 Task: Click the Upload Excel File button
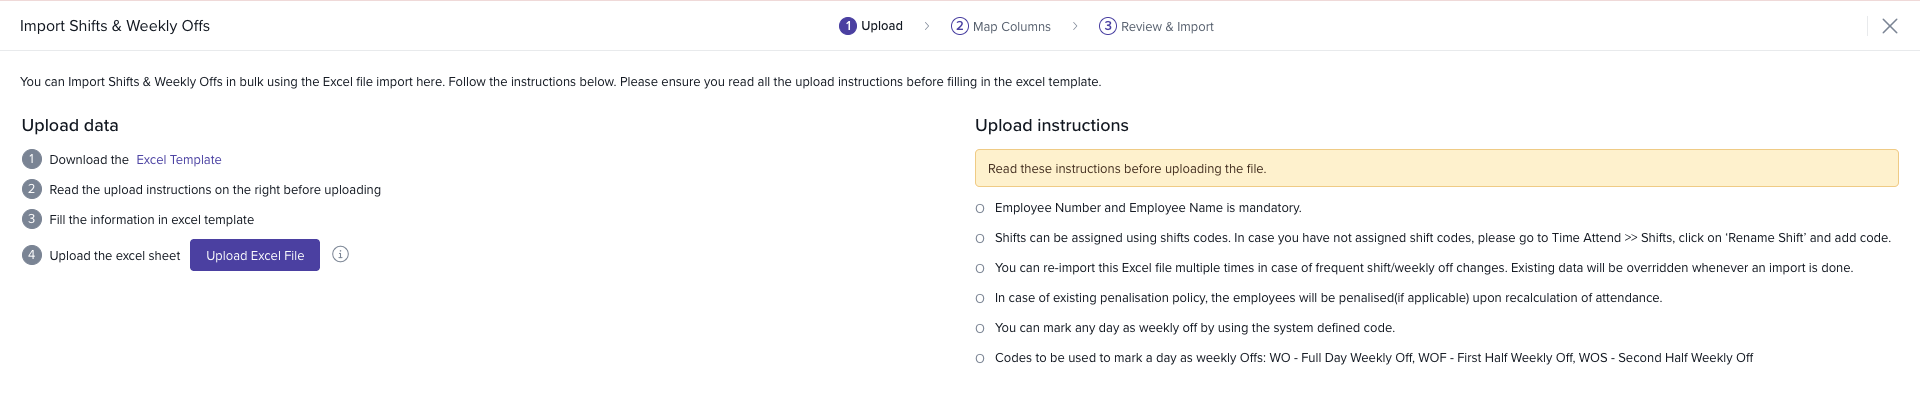tap(255, 255)
